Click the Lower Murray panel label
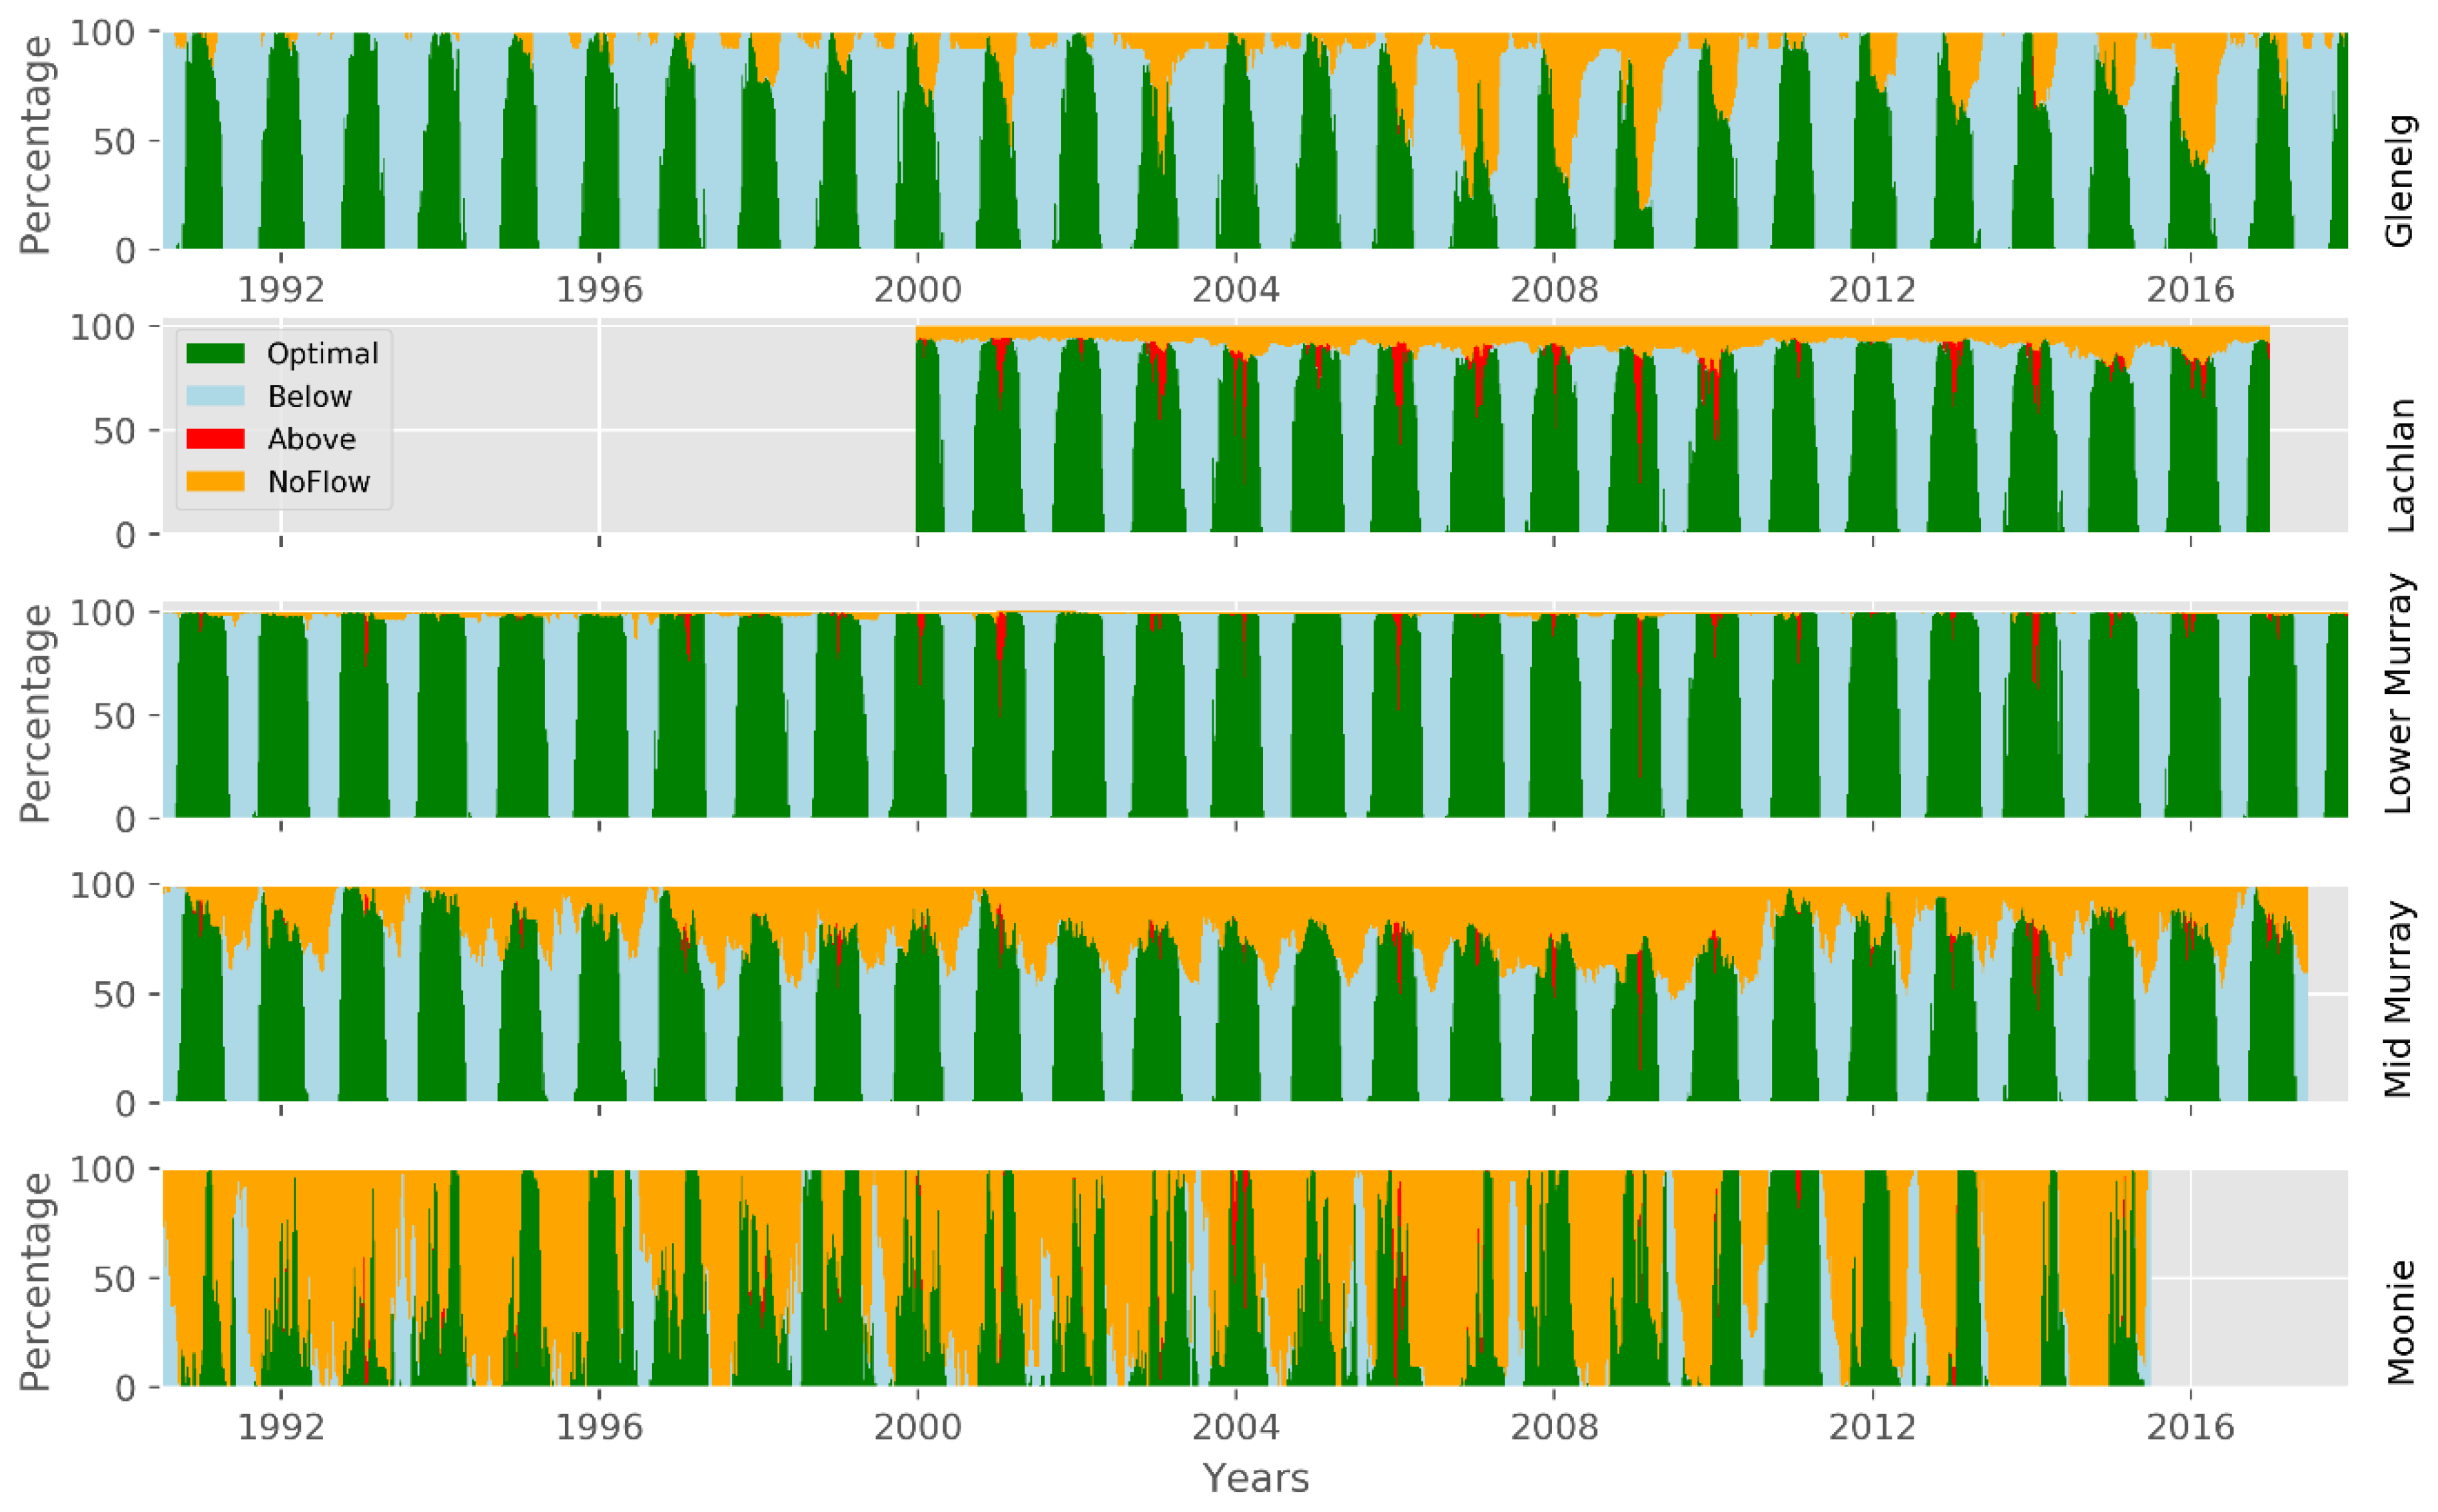 click(2400, 693)
